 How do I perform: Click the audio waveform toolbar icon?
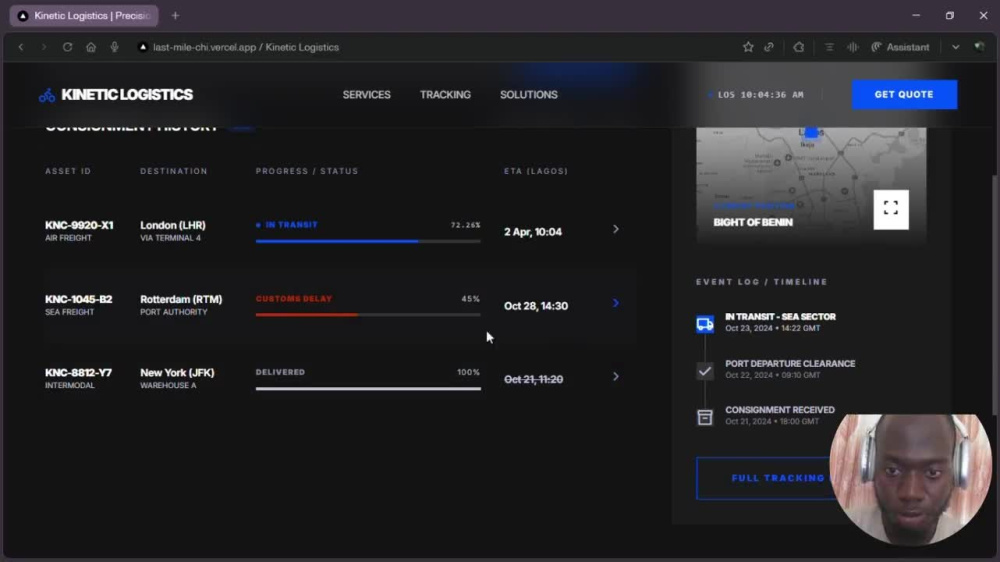tap(853, 47)
